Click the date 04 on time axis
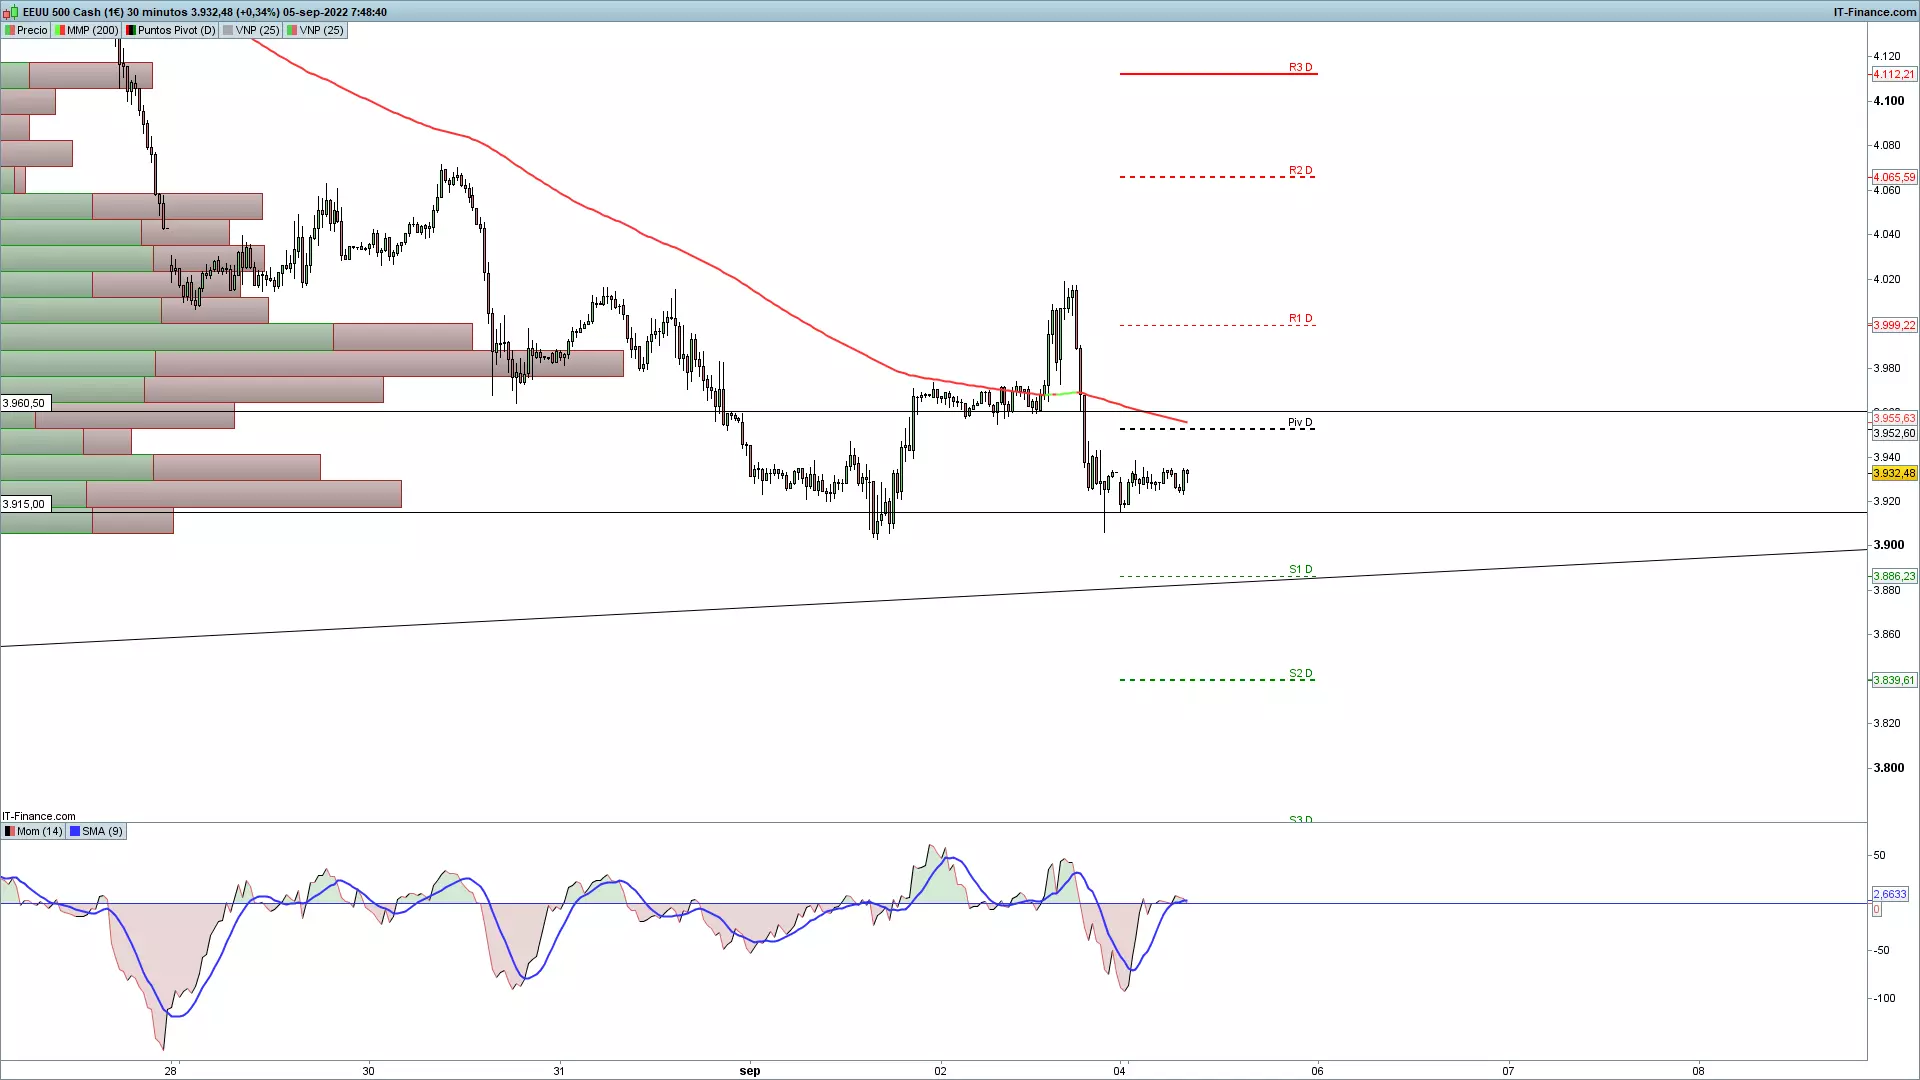The height and width of the screenshot is (1080, 1920). (x=1119, y=1071)
